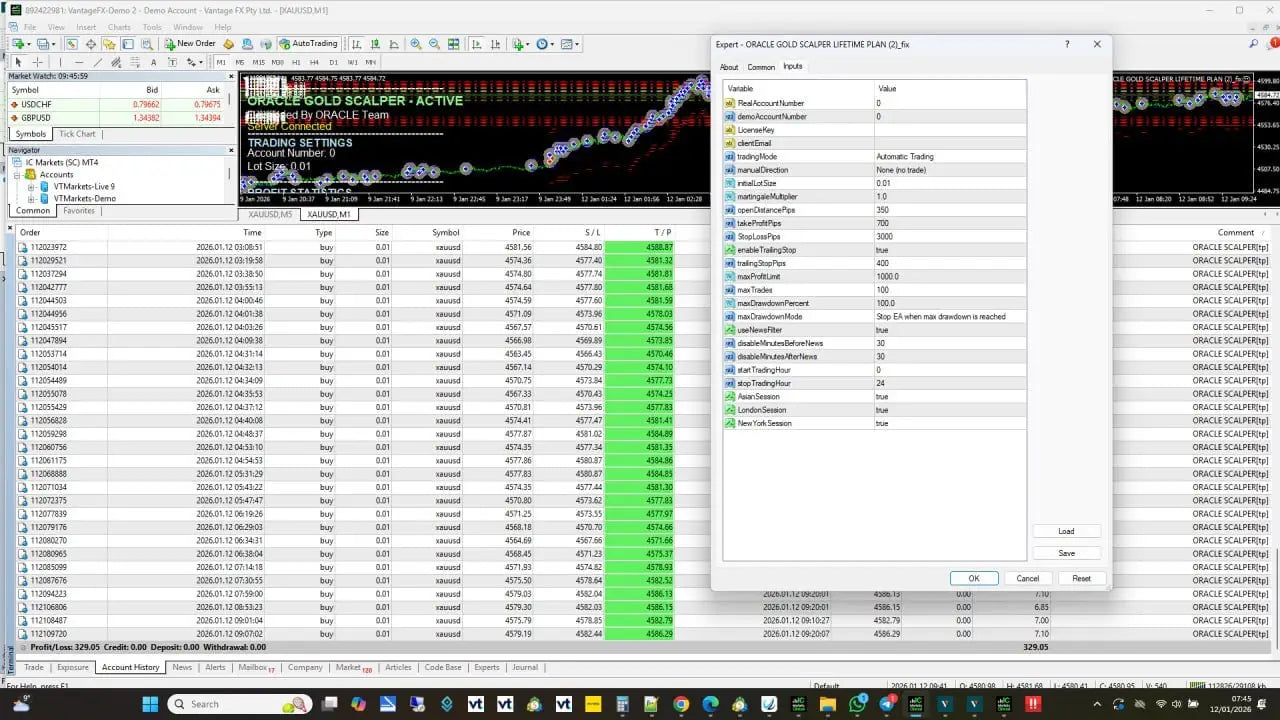Image resolution: width=1280 pixels, height=720 pixels.
Task: Switch chart to candlesticks display
Action: [x=375, y=43]
